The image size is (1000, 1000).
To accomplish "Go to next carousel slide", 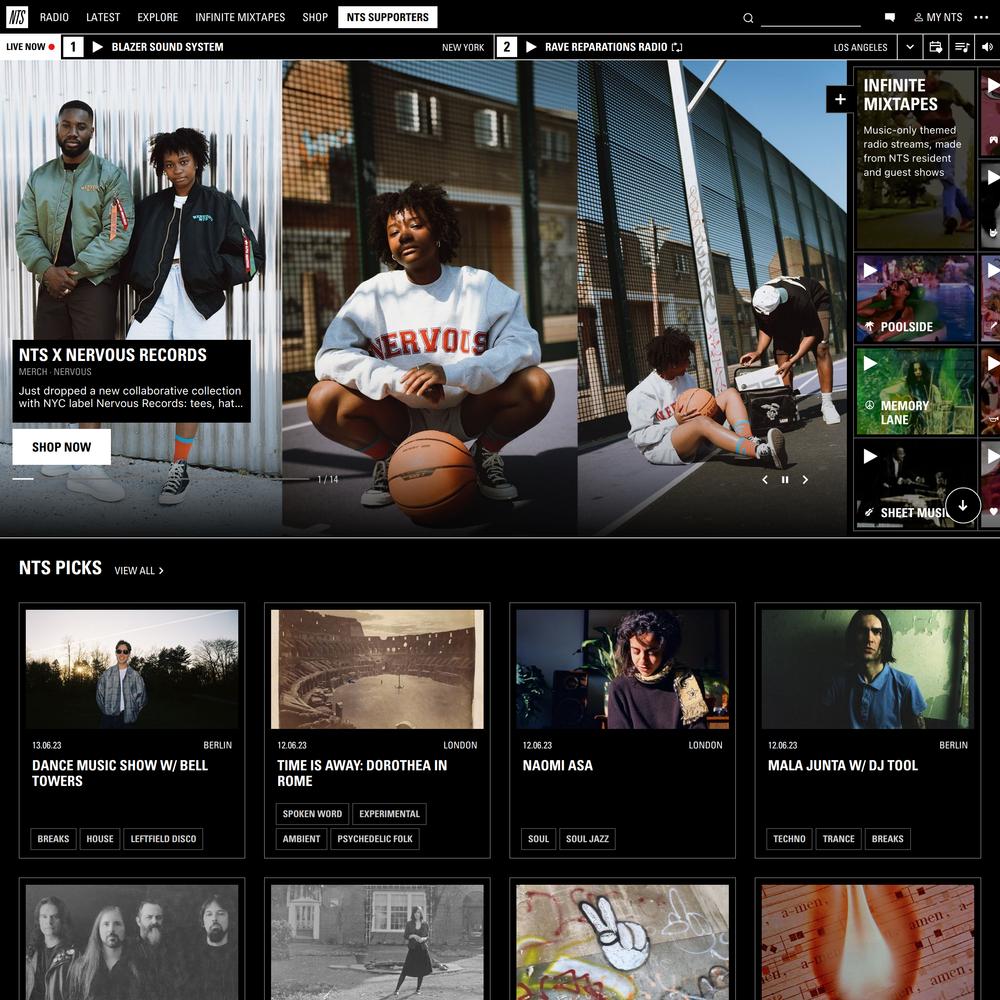I will tap(805, 480).
